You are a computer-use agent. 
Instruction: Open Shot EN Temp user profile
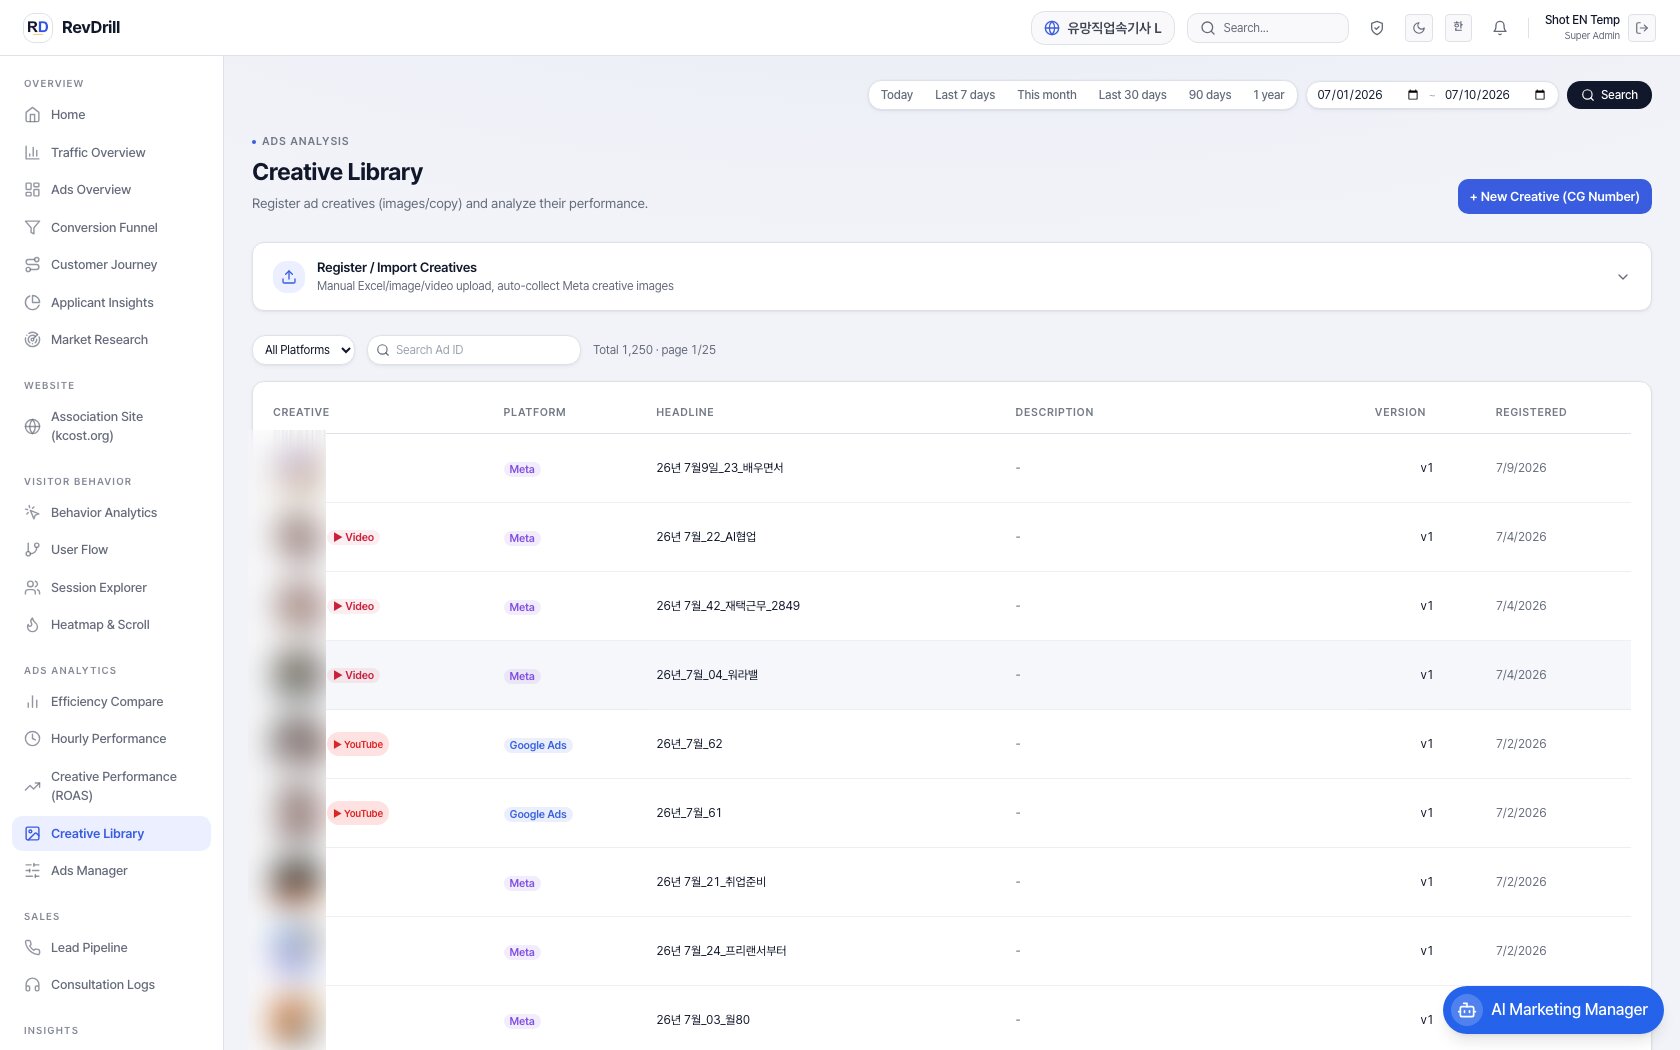(x=1582, y=27)
